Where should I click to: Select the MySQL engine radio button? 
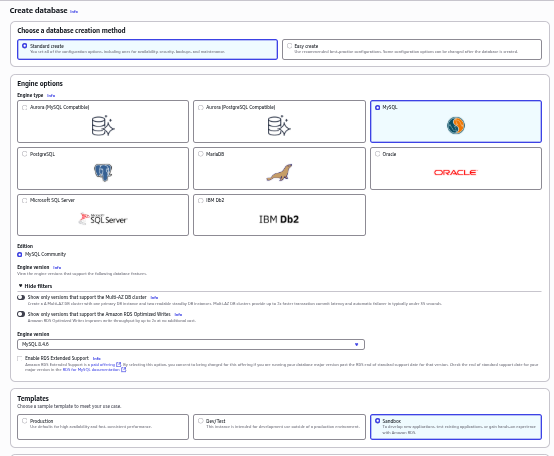point(377,107)
